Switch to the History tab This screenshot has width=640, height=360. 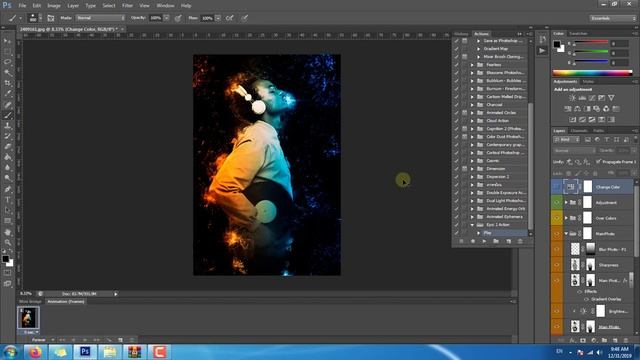[462, 34]
